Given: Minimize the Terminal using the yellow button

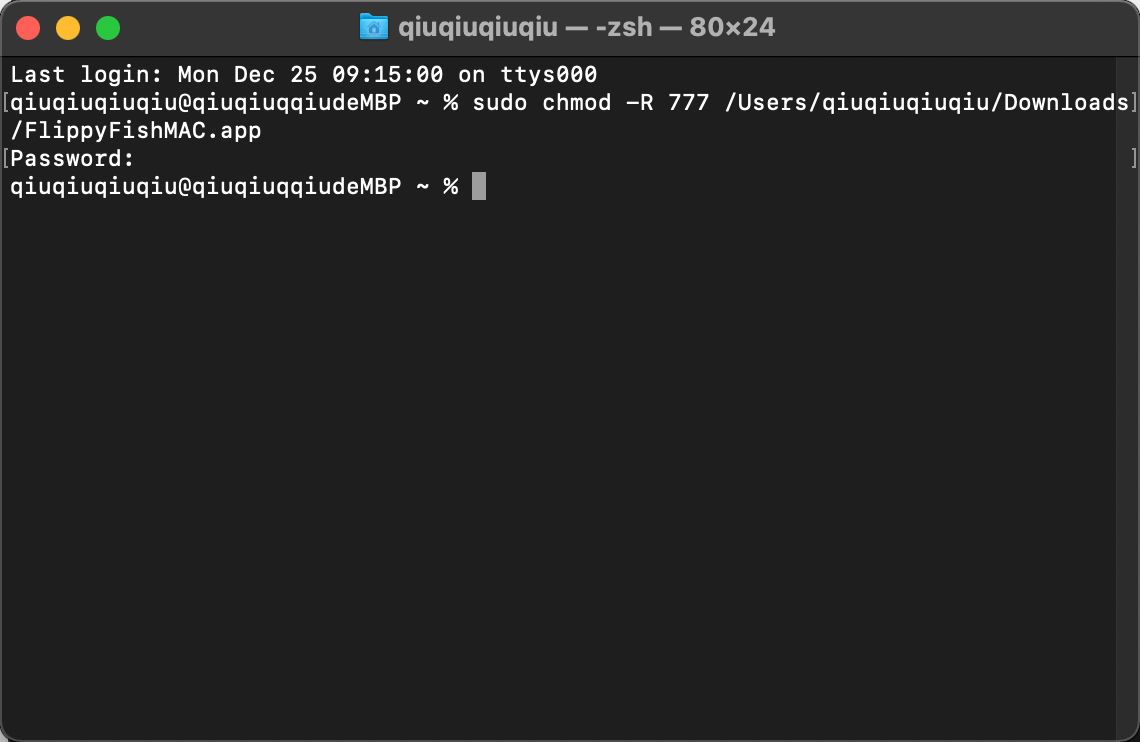Looking at the screenshot, I should tap(68, 28).
